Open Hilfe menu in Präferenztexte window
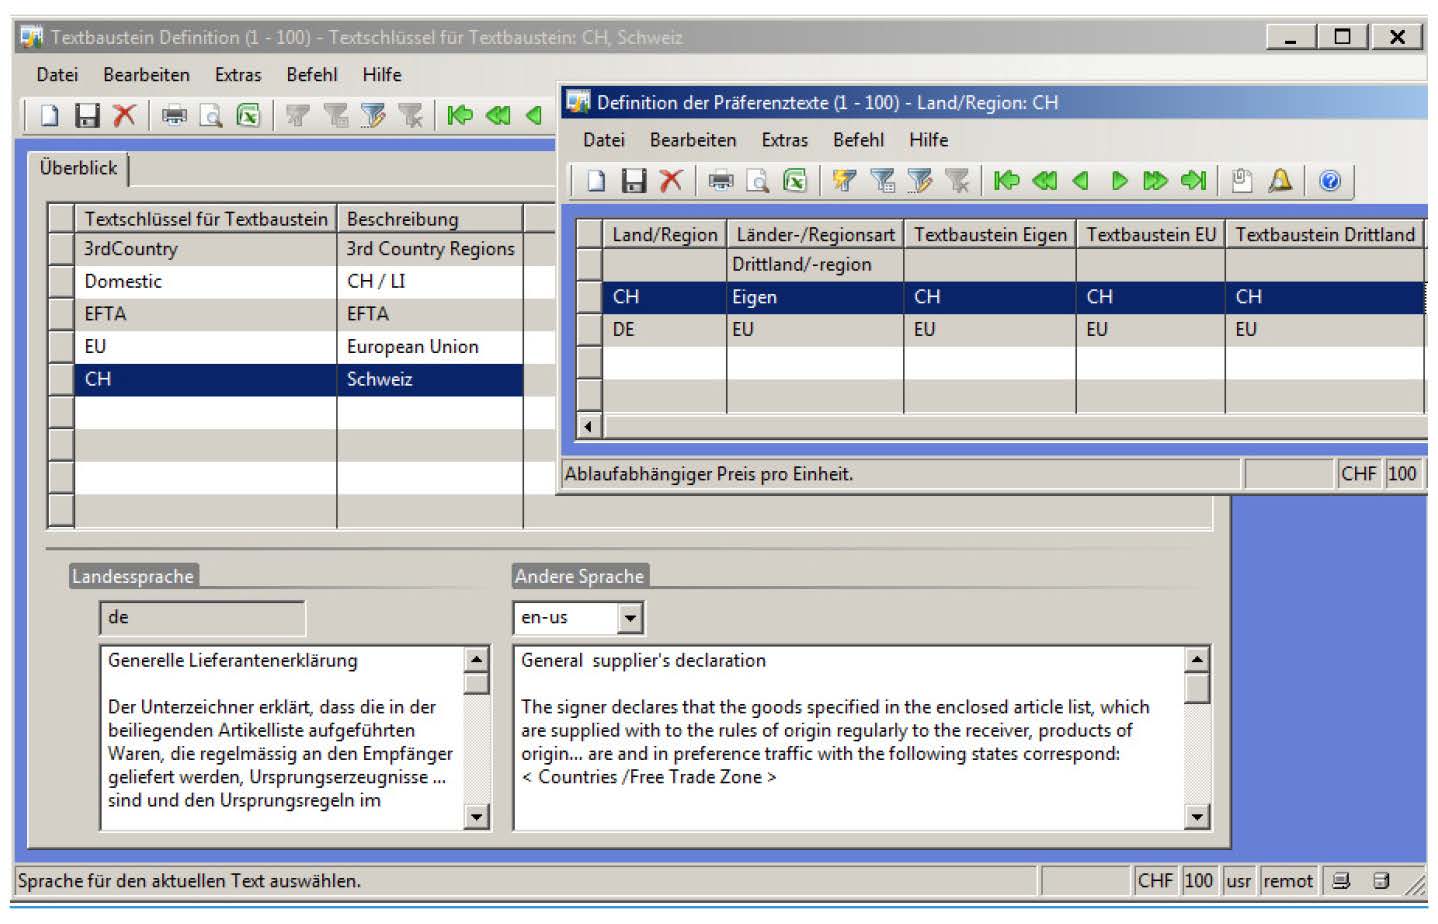 [x=928, y=140]
